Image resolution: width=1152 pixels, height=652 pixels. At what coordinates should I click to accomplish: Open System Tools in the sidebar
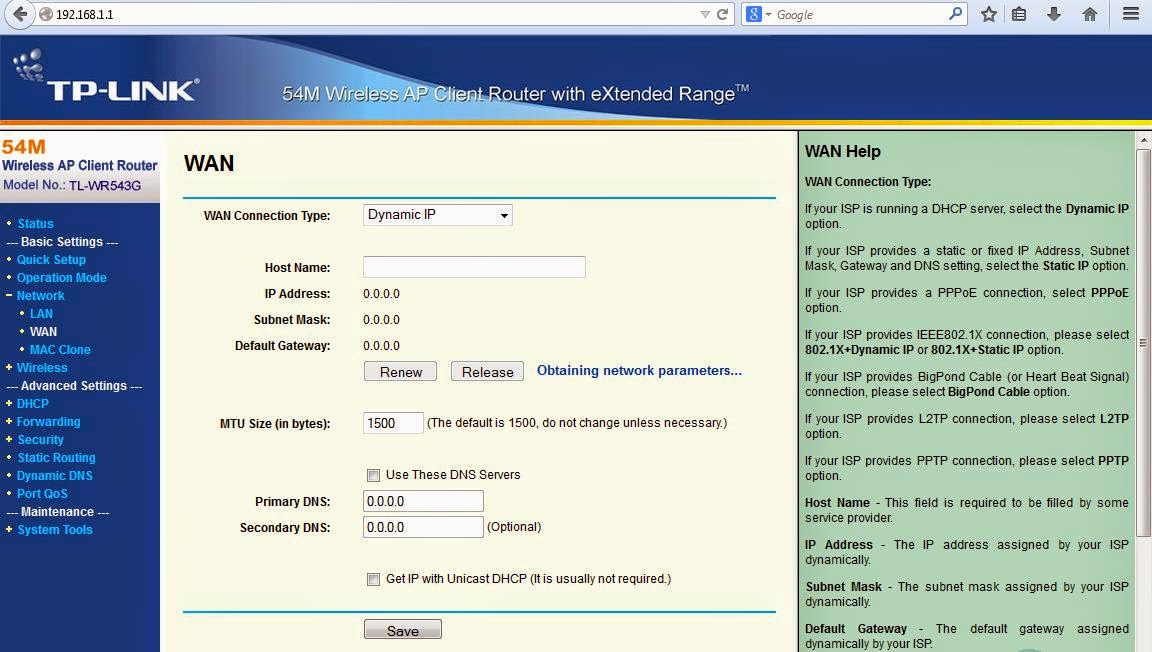point(55,529)
